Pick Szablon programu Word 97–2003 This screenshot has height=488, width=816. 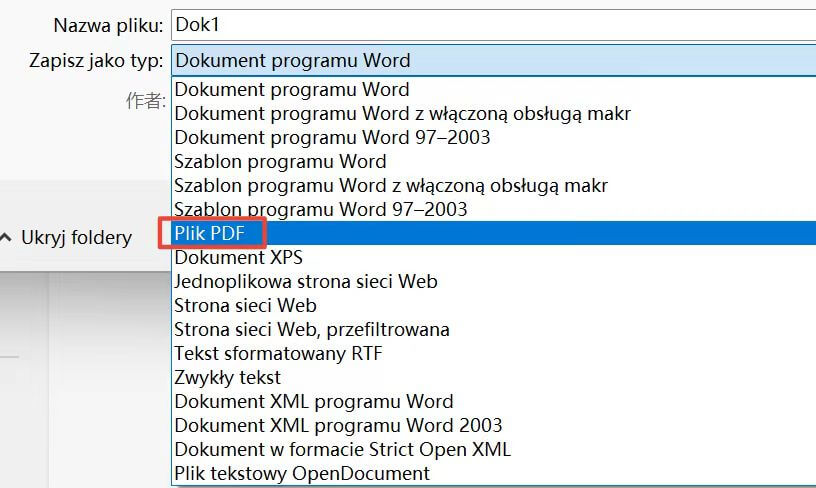[x=493, y=209]
